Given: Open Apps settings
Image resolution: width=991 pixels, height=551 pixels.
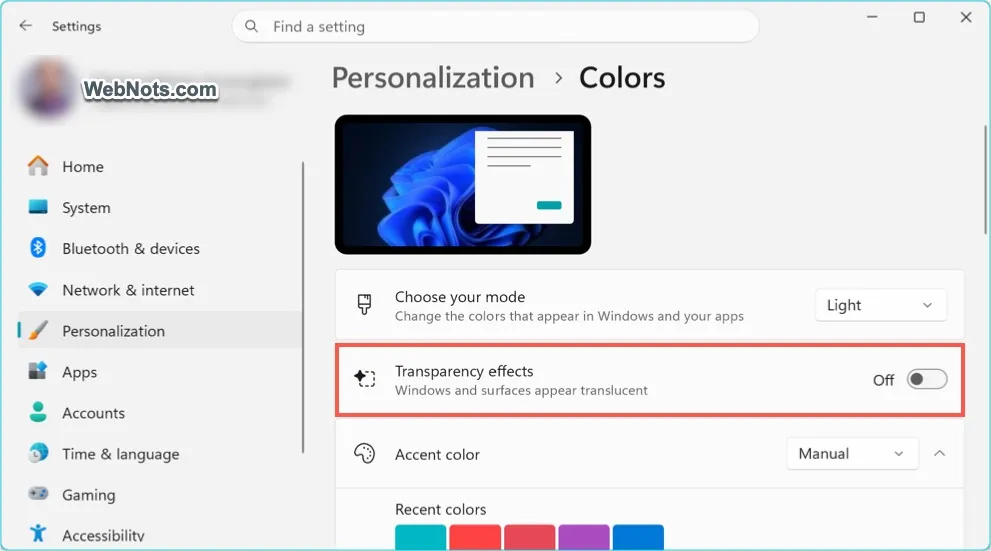Looking at the screenshot, I should (160, 372).
